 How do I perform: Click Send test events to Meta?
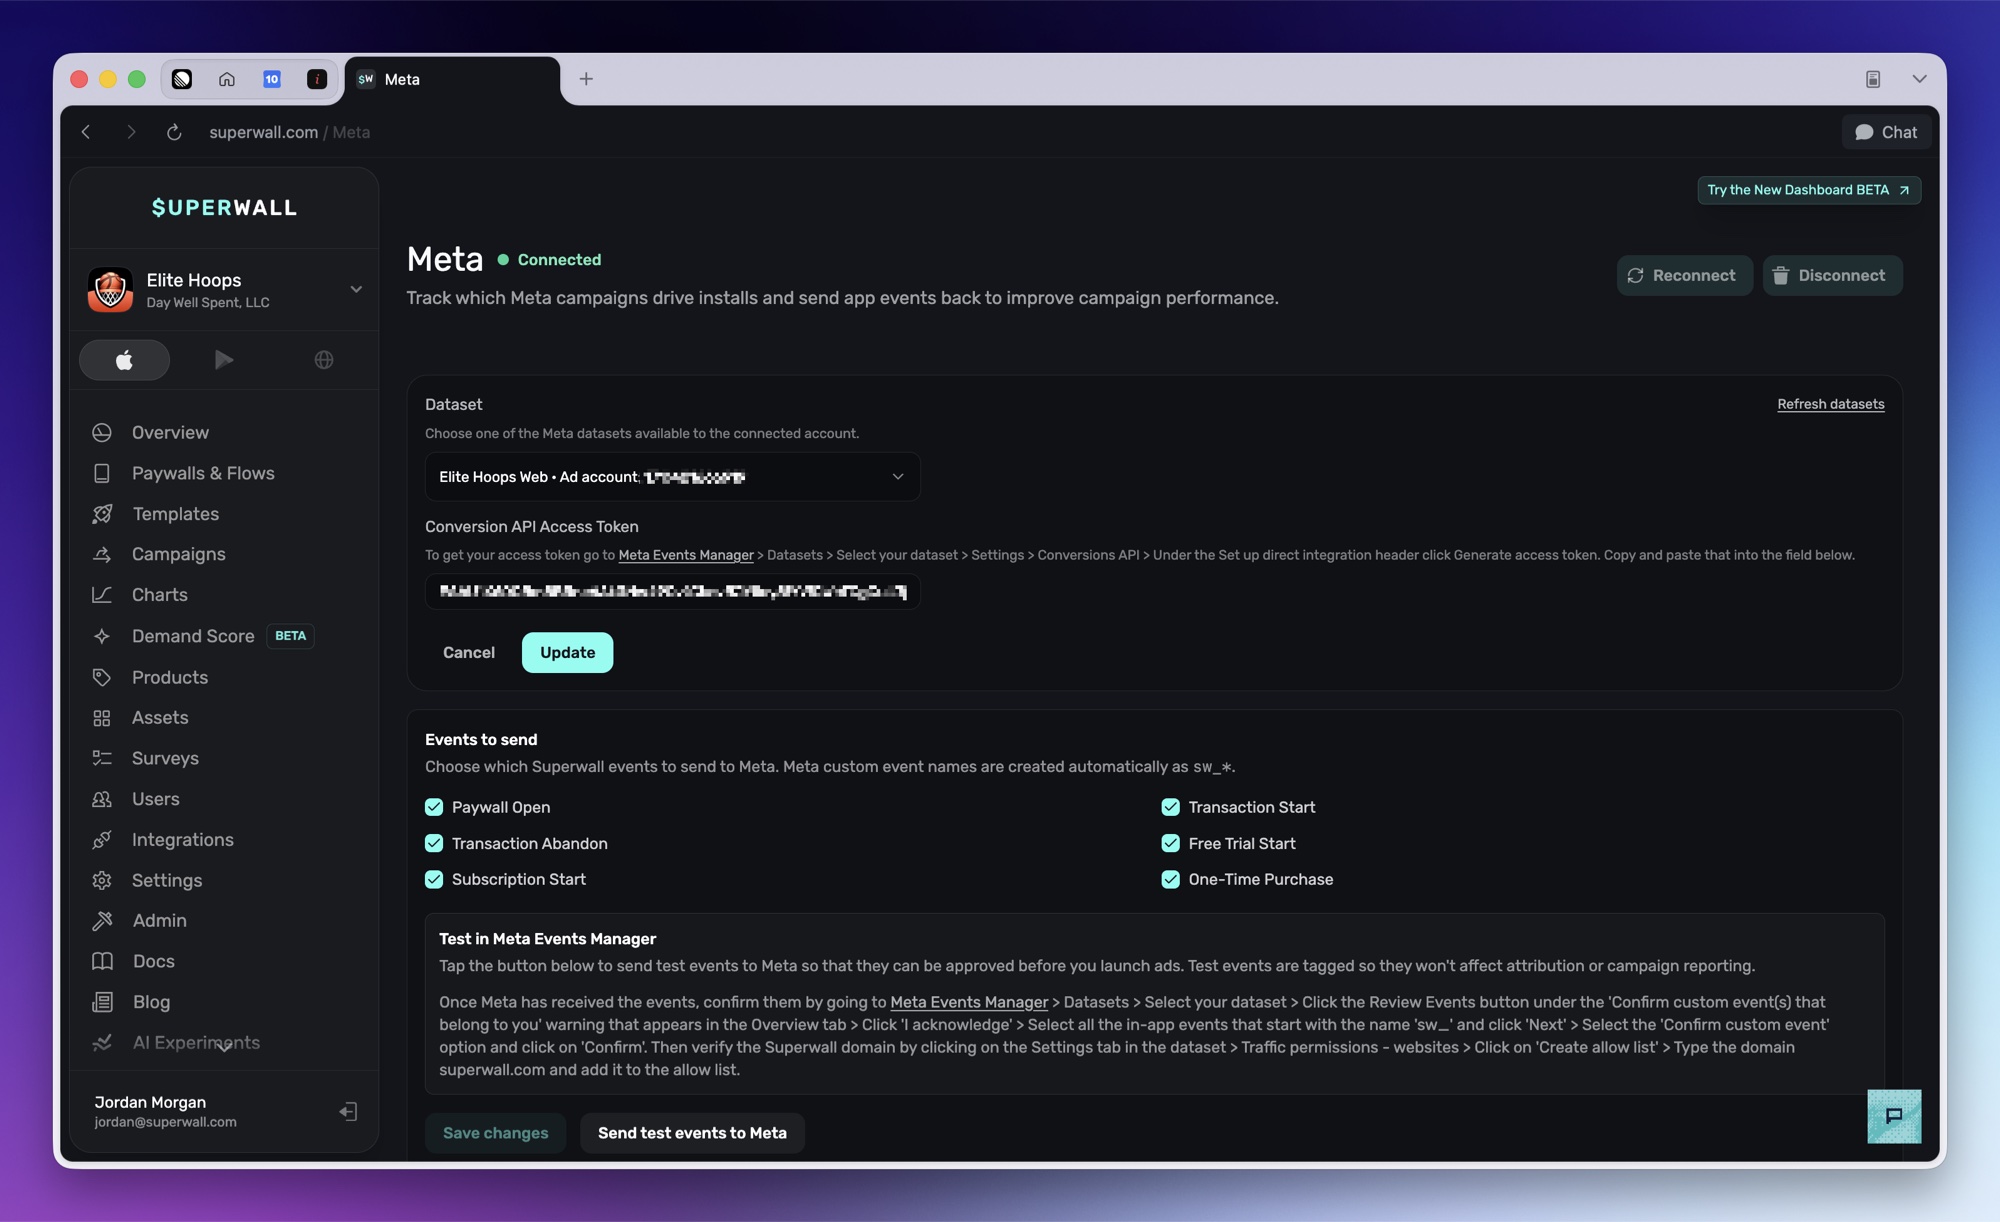pos(692,1133)
